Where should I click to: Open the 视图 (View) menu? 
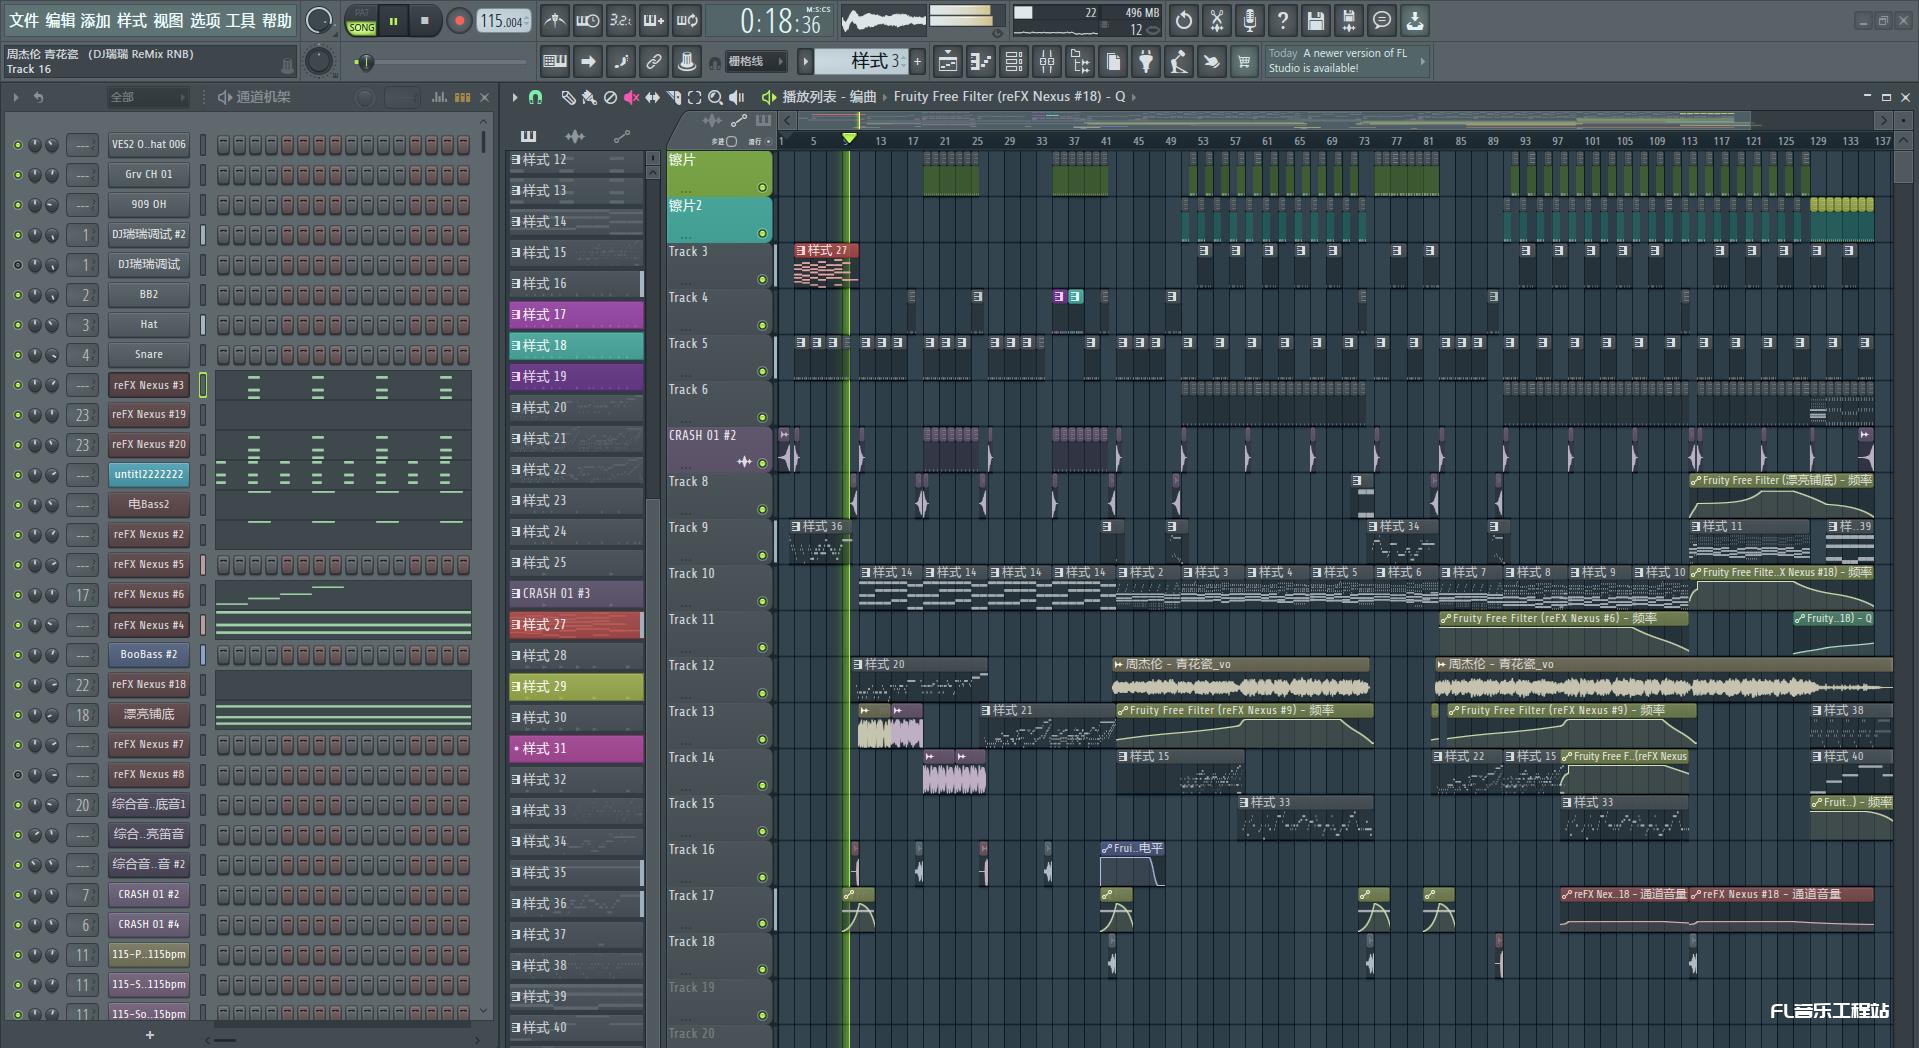(168, 20)
